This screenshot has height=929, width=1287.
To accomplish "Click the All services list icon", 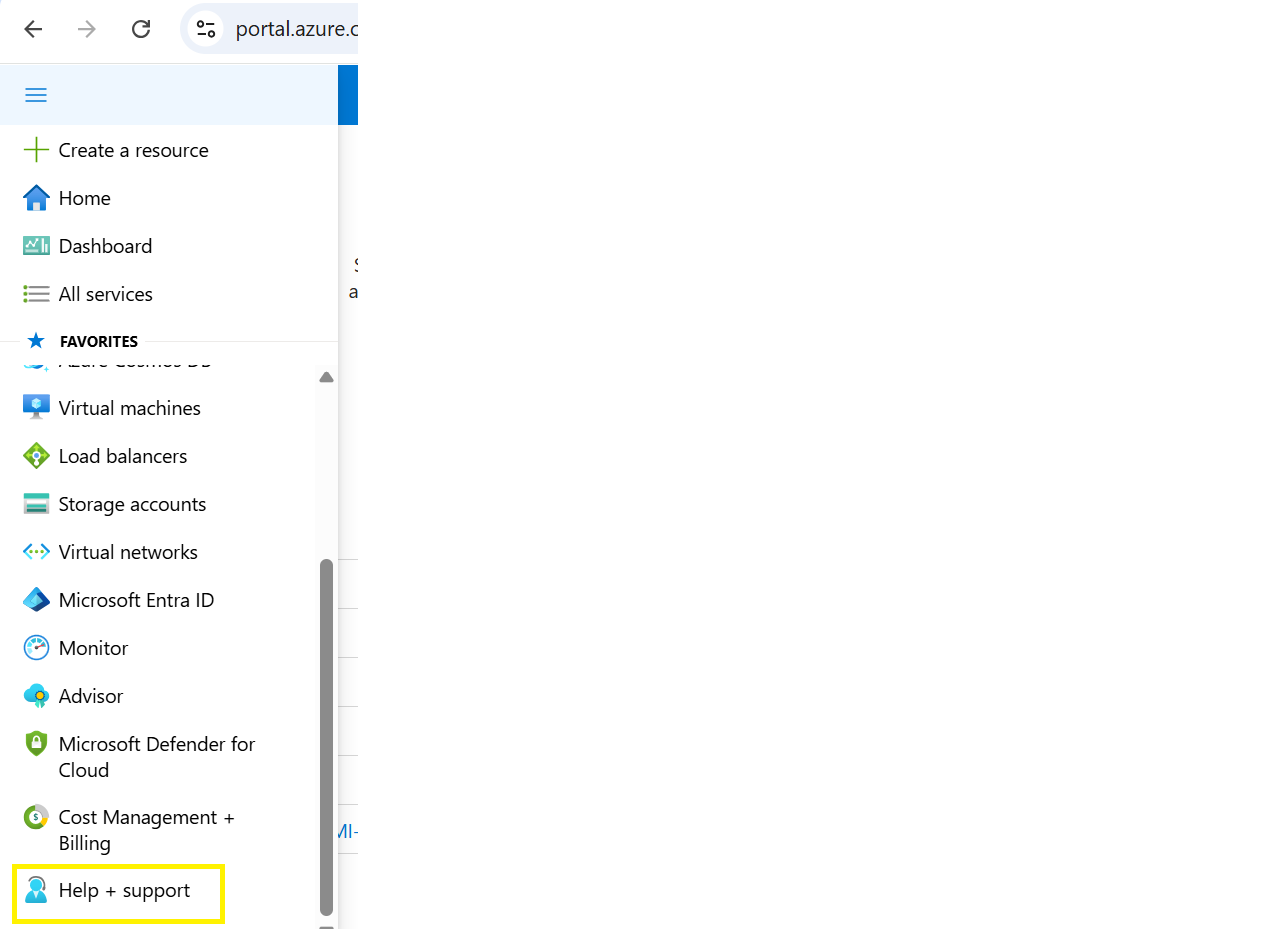I will [36, 294].
